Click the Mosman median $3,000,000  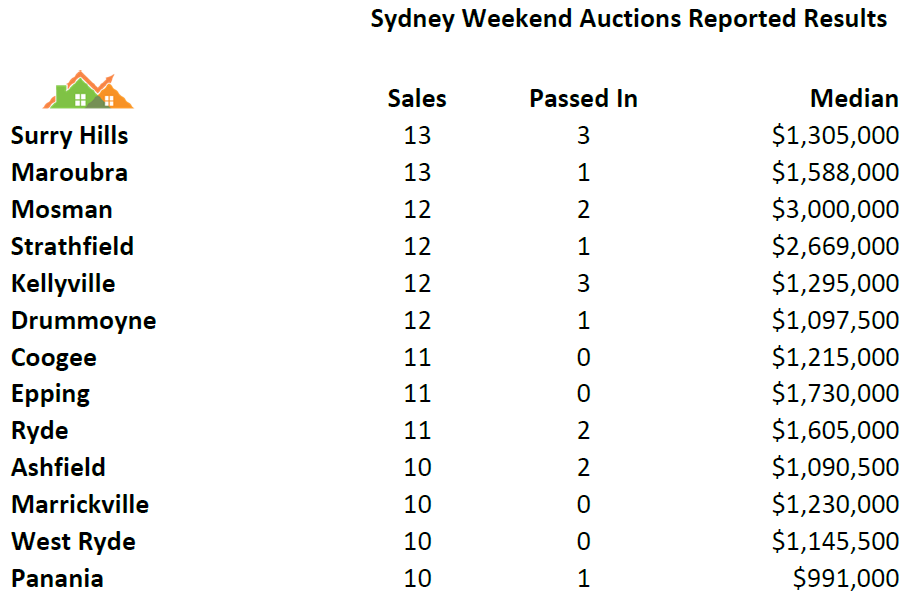(x=835, y=209)
